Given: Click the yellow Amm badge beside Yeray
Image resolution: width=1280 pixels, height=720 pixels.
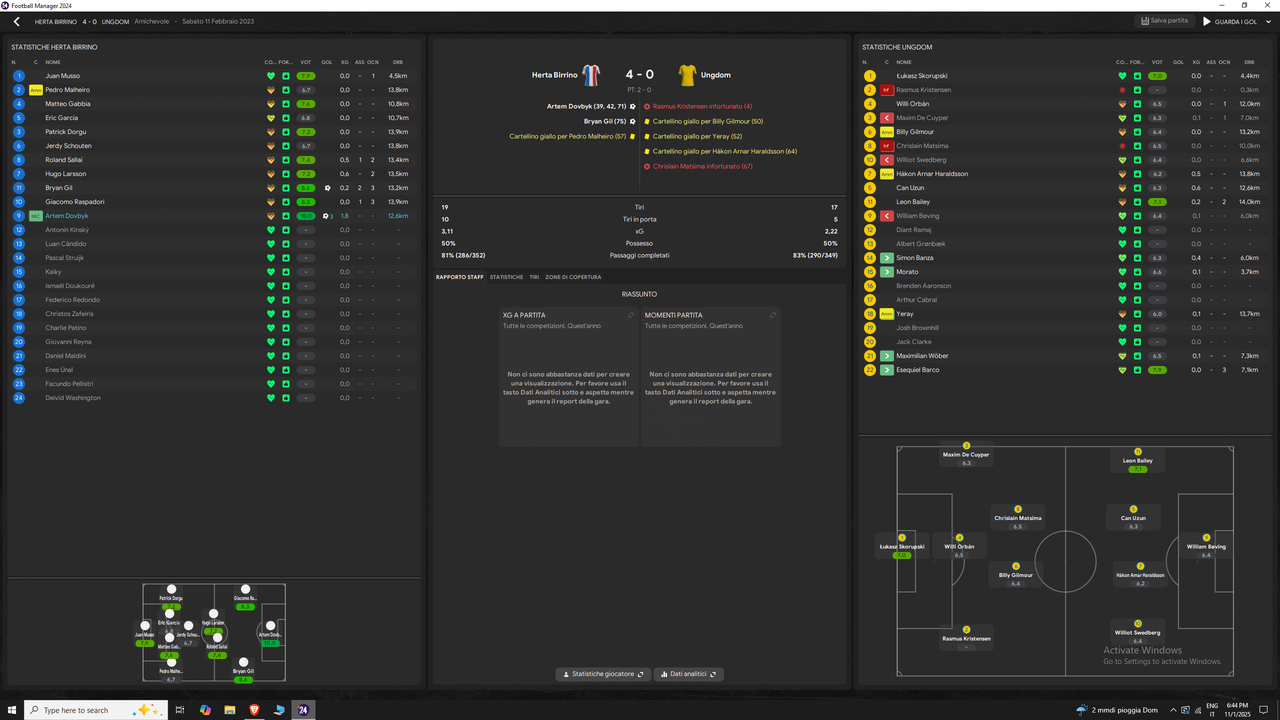Looking at the screenshot, I should coord(886,314).
